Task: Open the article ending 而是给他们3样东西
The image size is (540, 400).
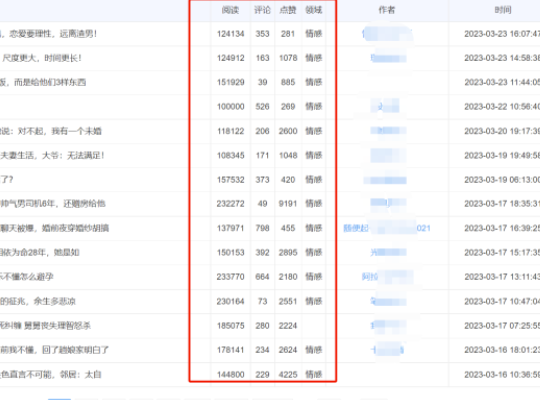Action: pos(43,82)
